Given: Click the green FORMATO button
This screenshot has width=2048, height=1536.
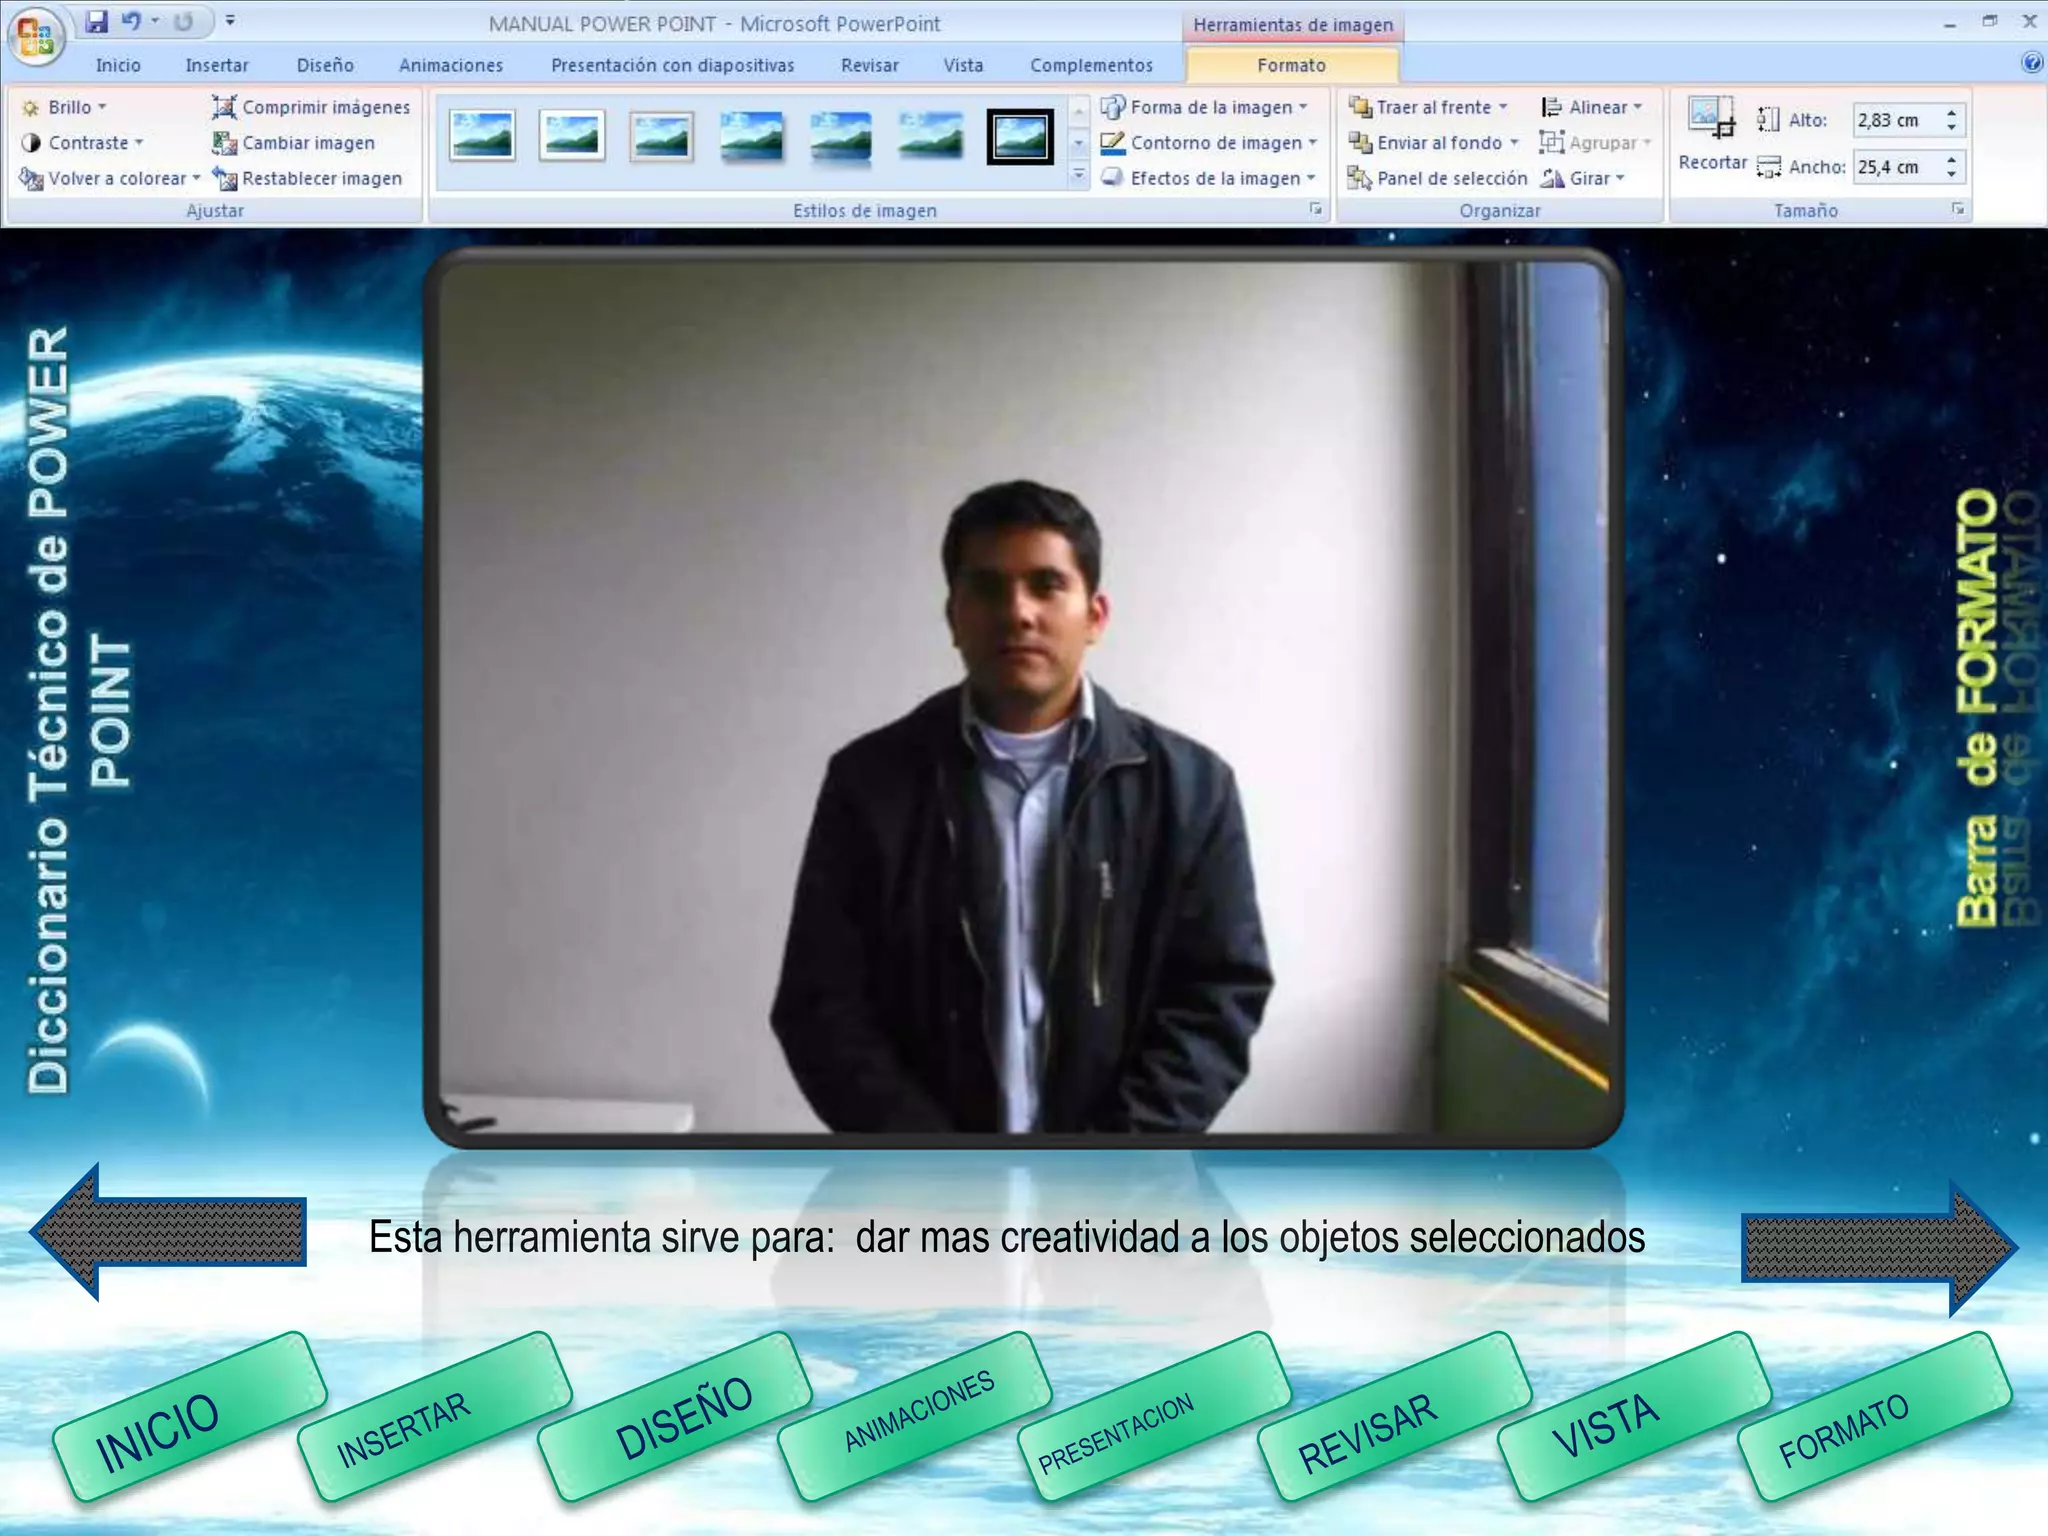Looking at the screenshot, I should [1874, 1416].
